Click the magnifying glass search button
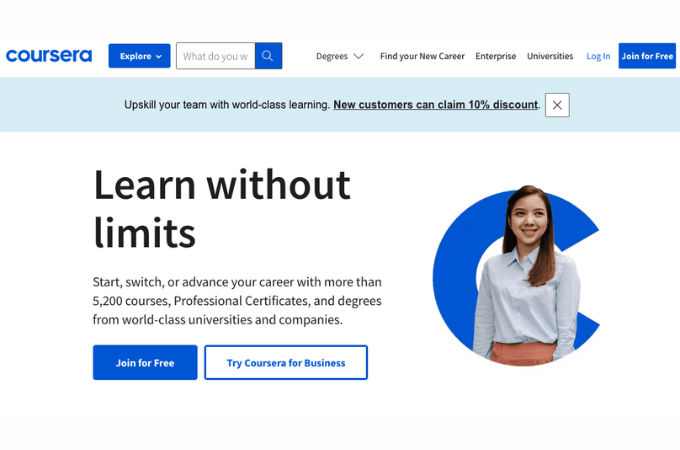The width and height of the screenshot is (680, 450). coord(268,56)
